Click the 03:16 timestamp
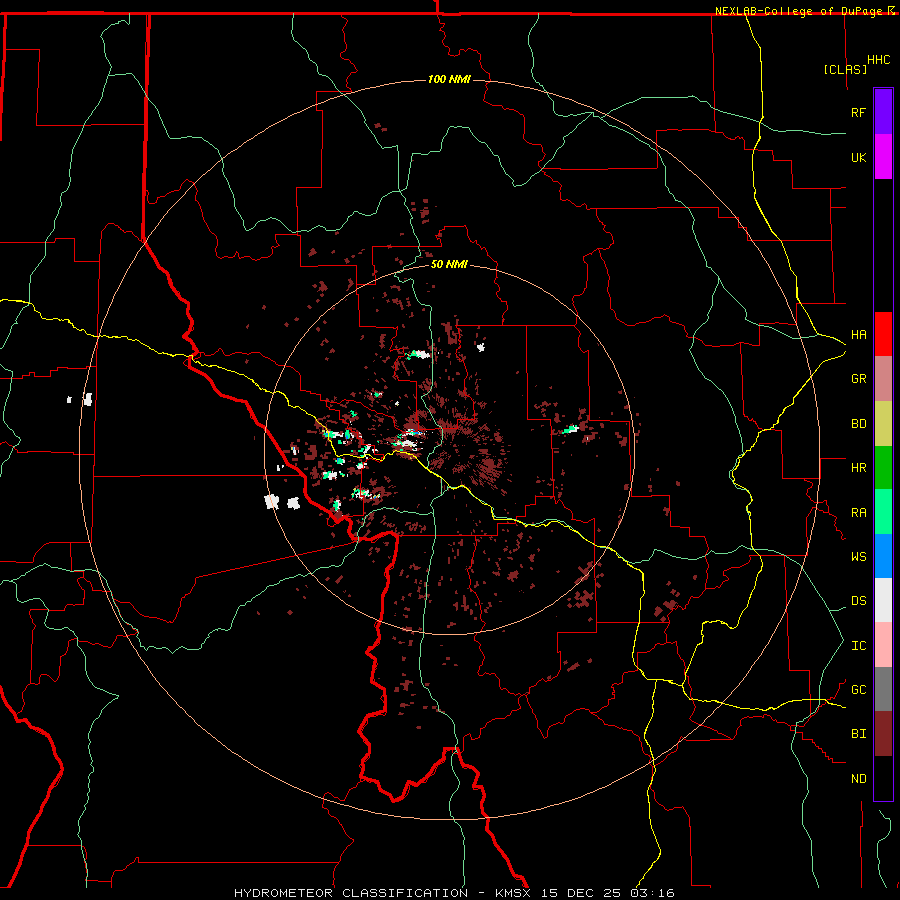The image size is (900, 900). tap(653, 893)
